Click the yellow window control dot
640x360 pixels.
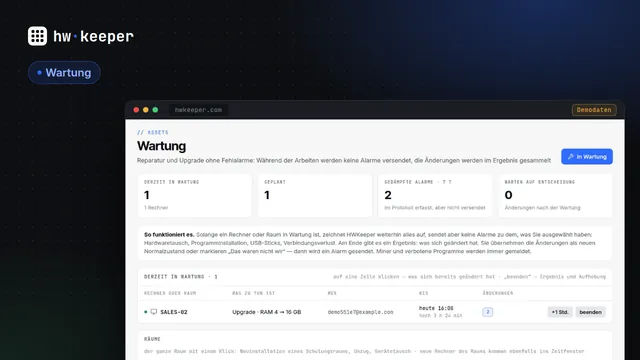[x=146, y=110]
